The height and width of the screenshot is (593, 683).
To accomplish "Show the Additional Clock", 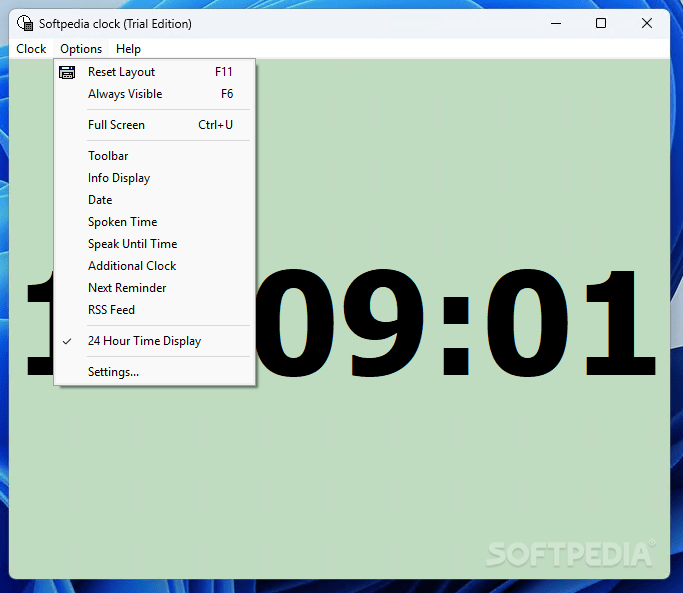I will [155, 266].
